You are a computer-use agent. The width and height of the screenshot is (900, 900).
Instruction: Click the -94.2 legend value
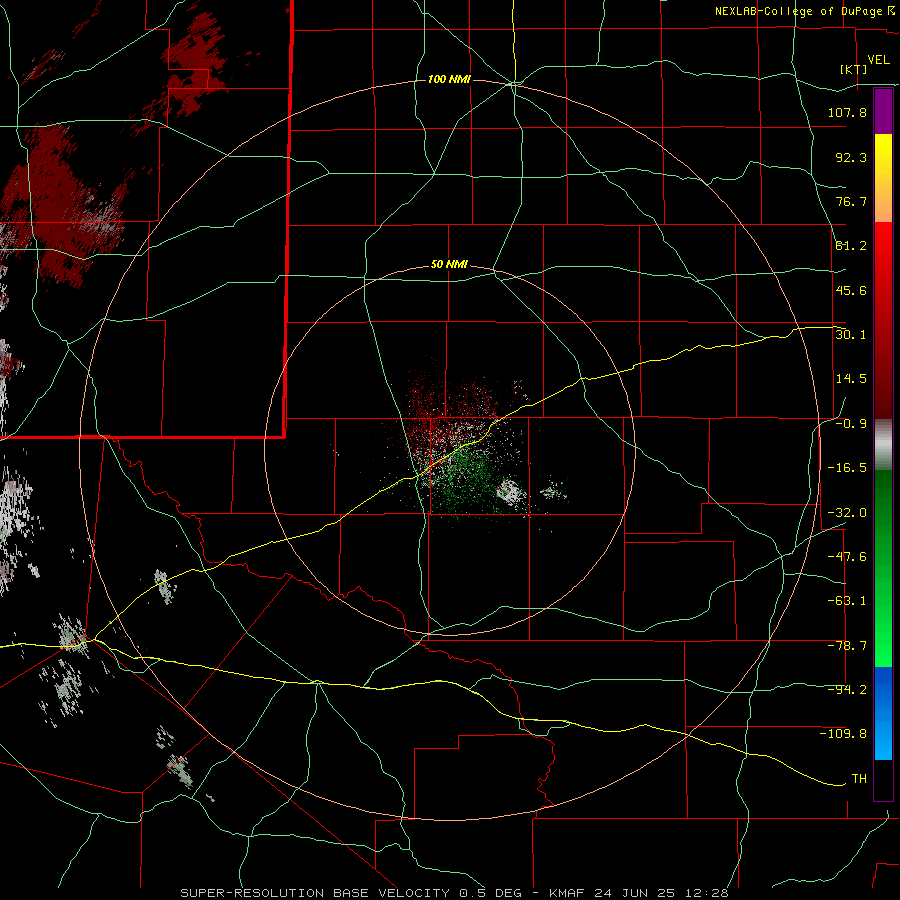click(847, 690)
